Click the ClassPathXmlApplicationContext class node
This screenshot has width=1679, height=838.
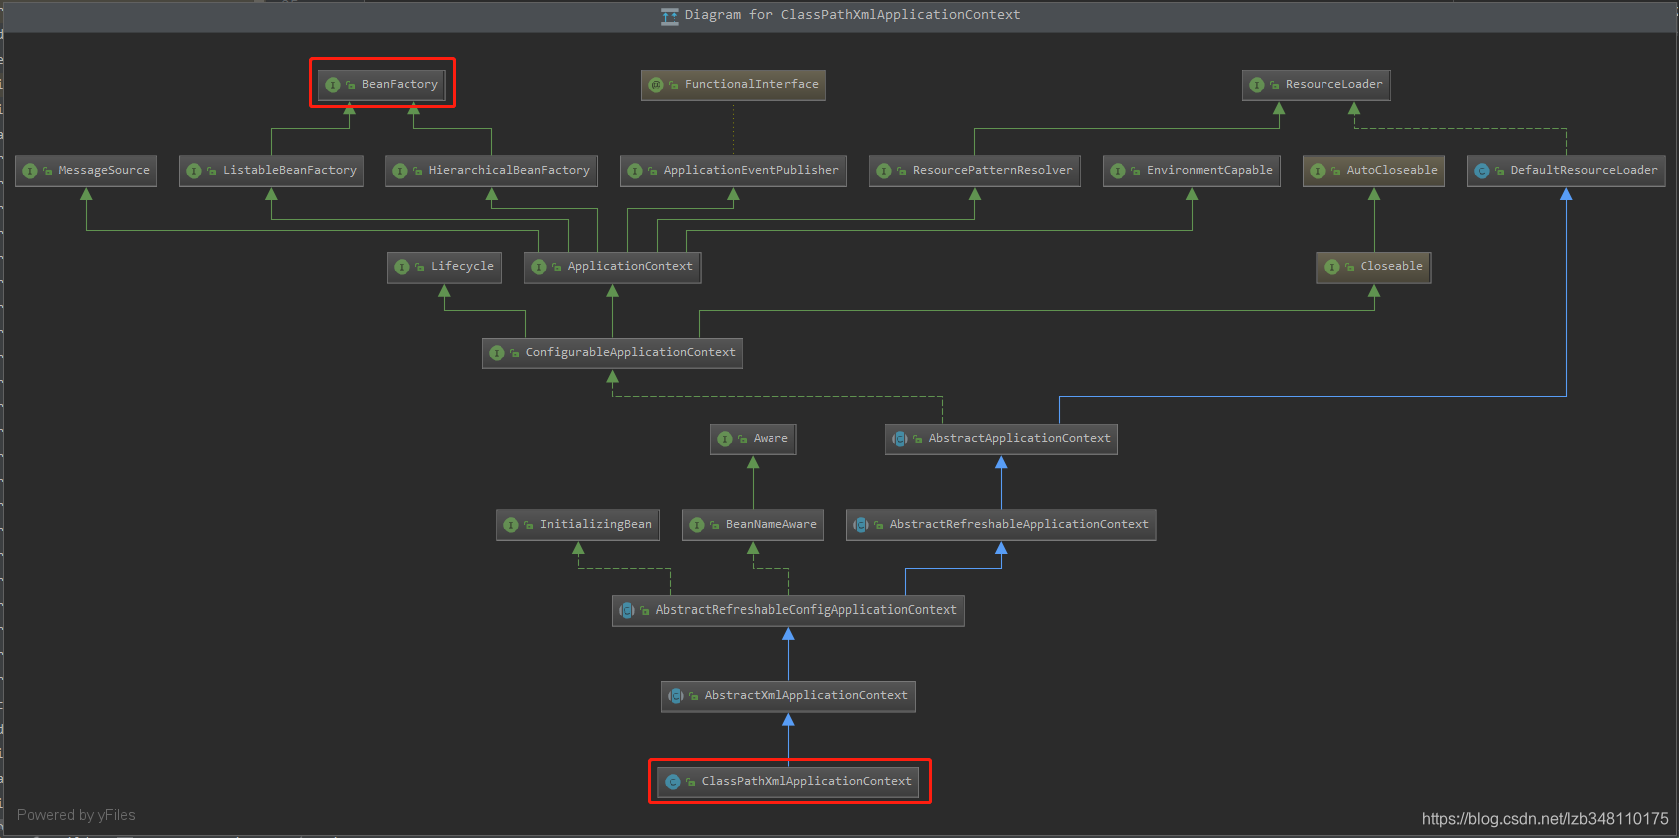click(788, 782)
